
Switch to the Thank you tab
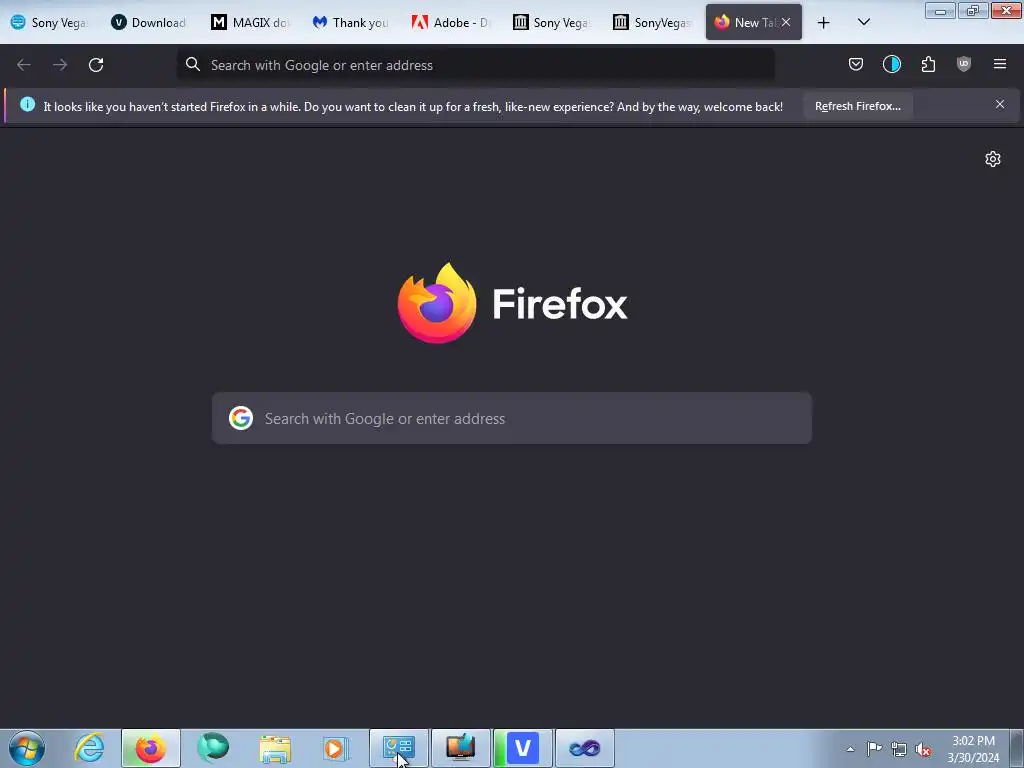point(351,22)
